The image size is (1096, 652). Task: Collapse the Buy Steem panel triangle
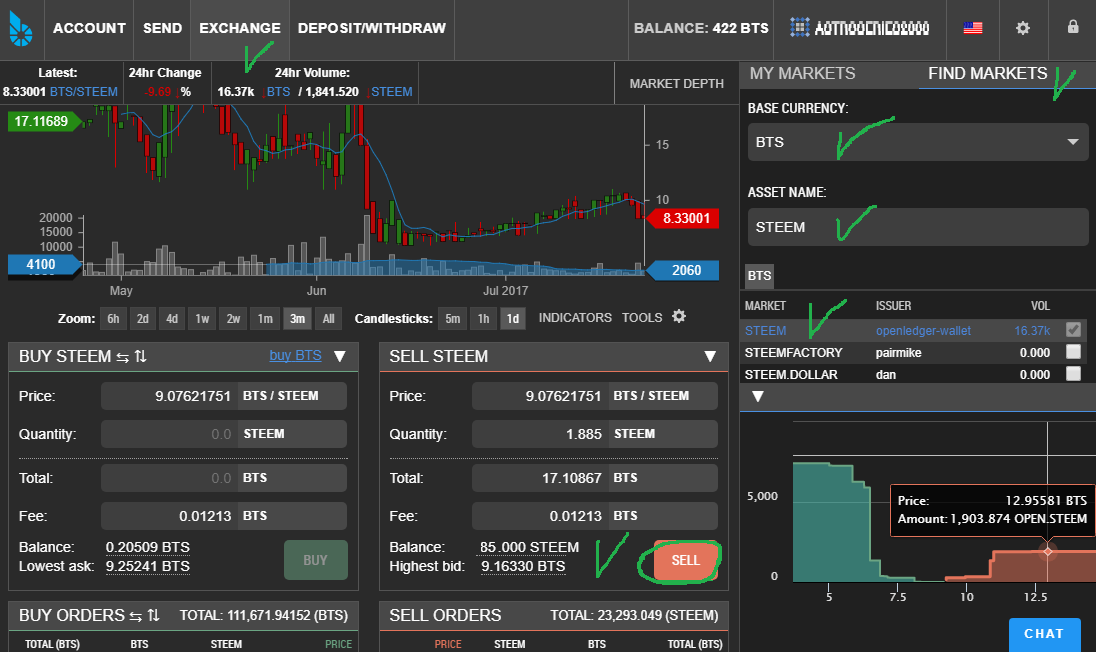[340, 356]
